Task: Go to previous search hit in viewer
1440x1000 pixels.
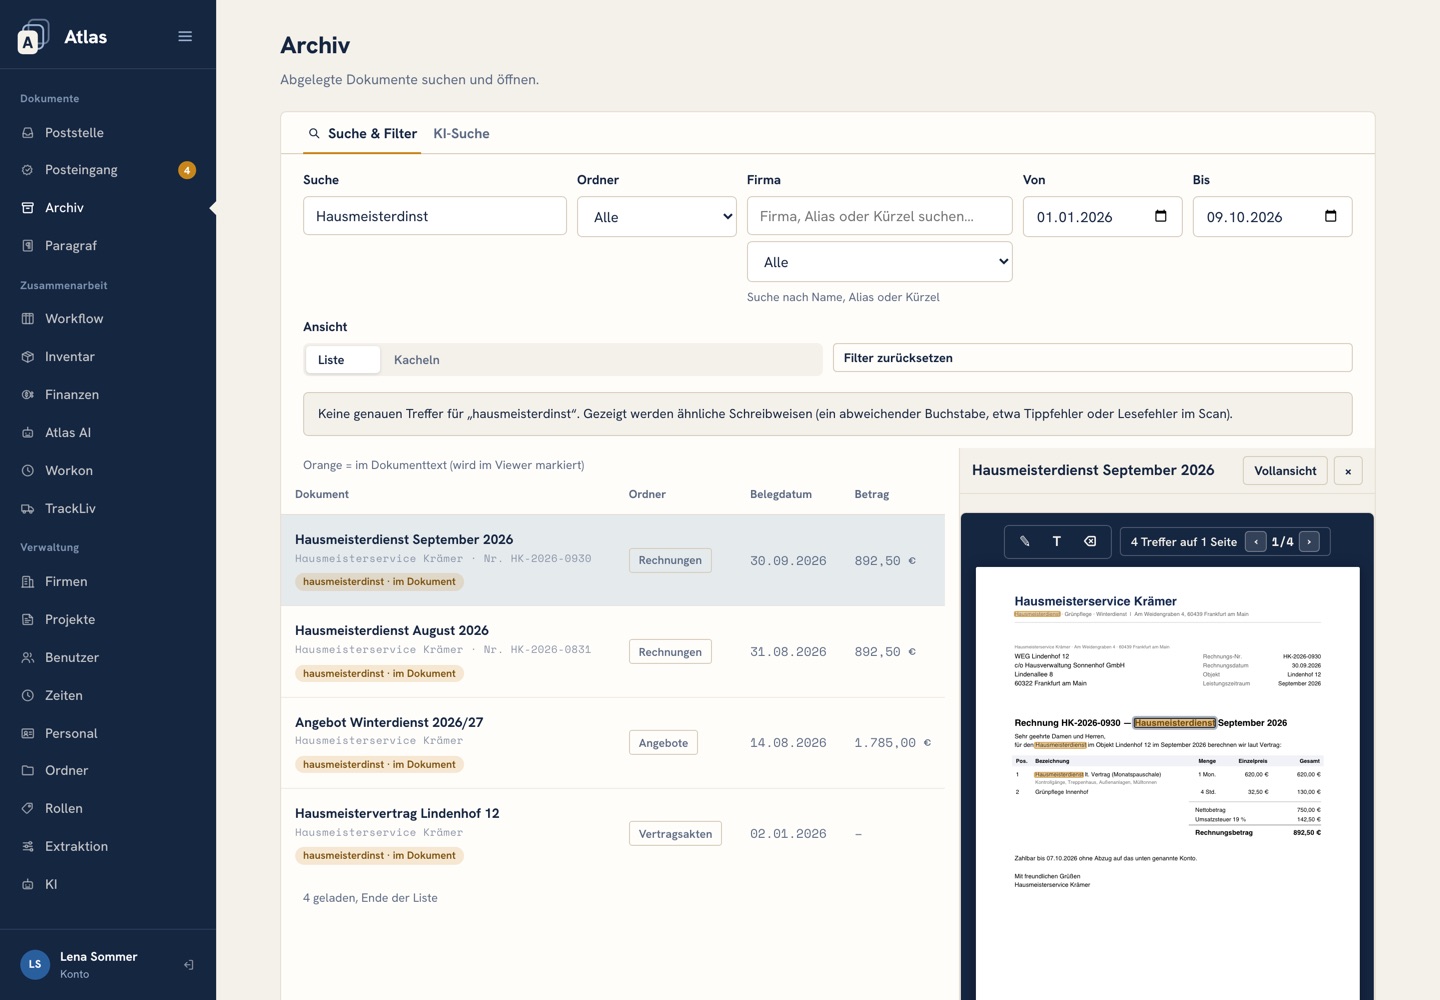Action: (x=1256, y=541)
